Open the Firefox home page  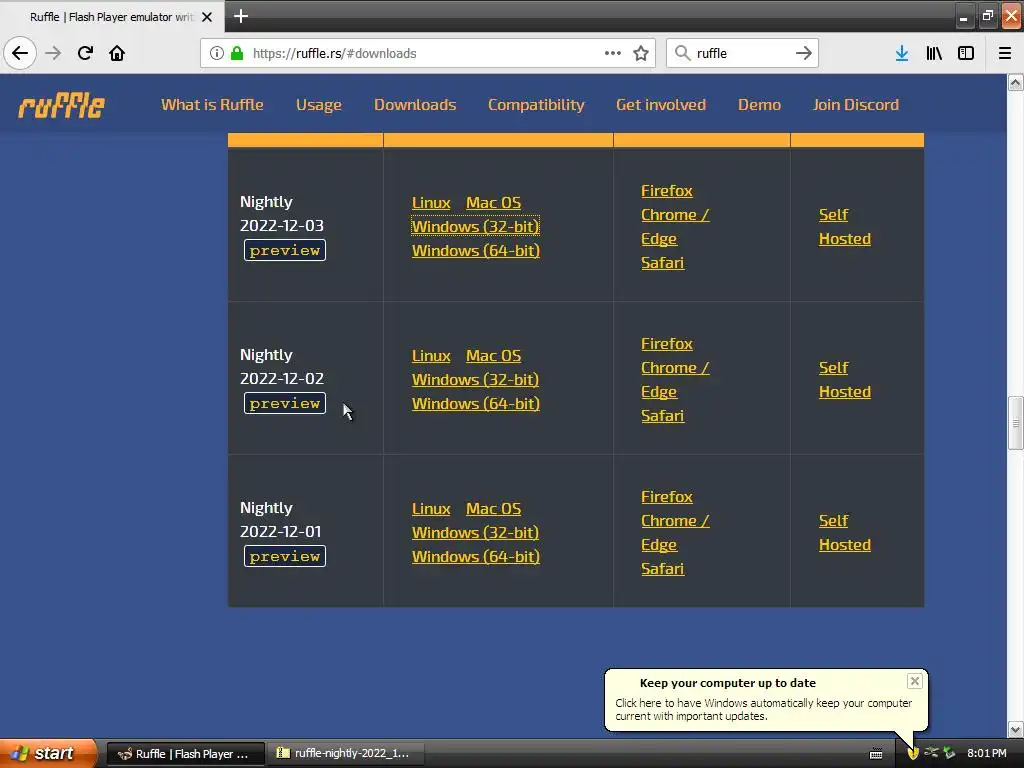(x=117, y=53)
